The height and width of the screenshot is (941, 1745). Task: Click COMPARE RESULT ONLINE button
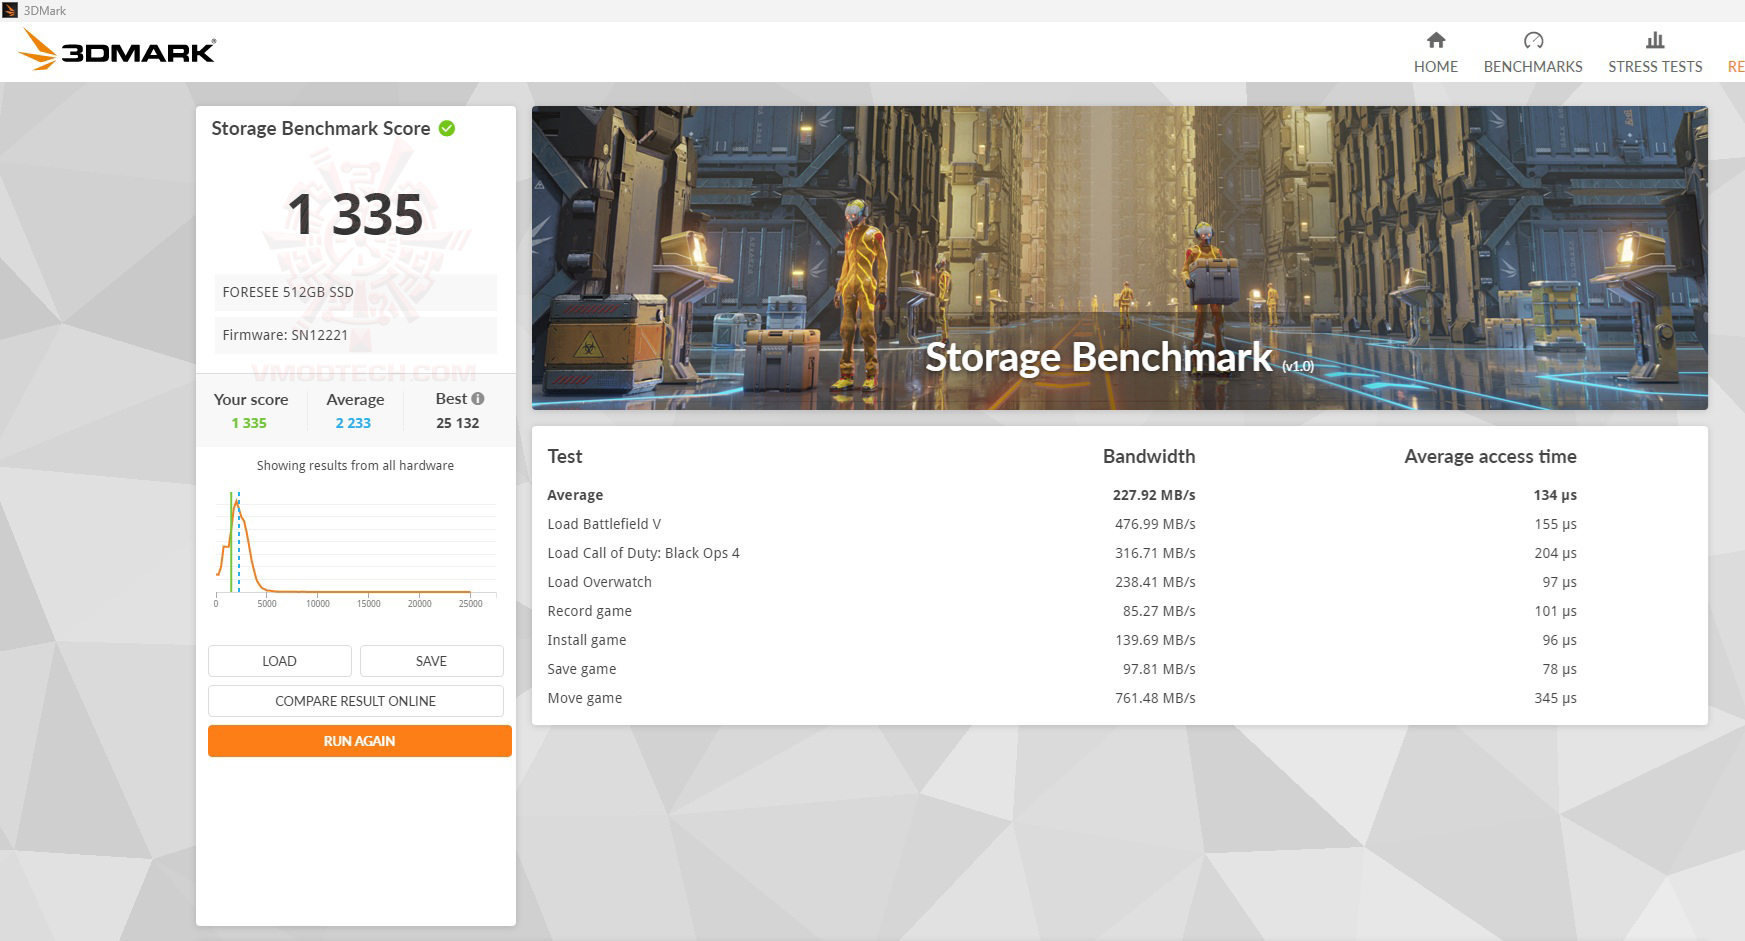click(x=356, y=701)
